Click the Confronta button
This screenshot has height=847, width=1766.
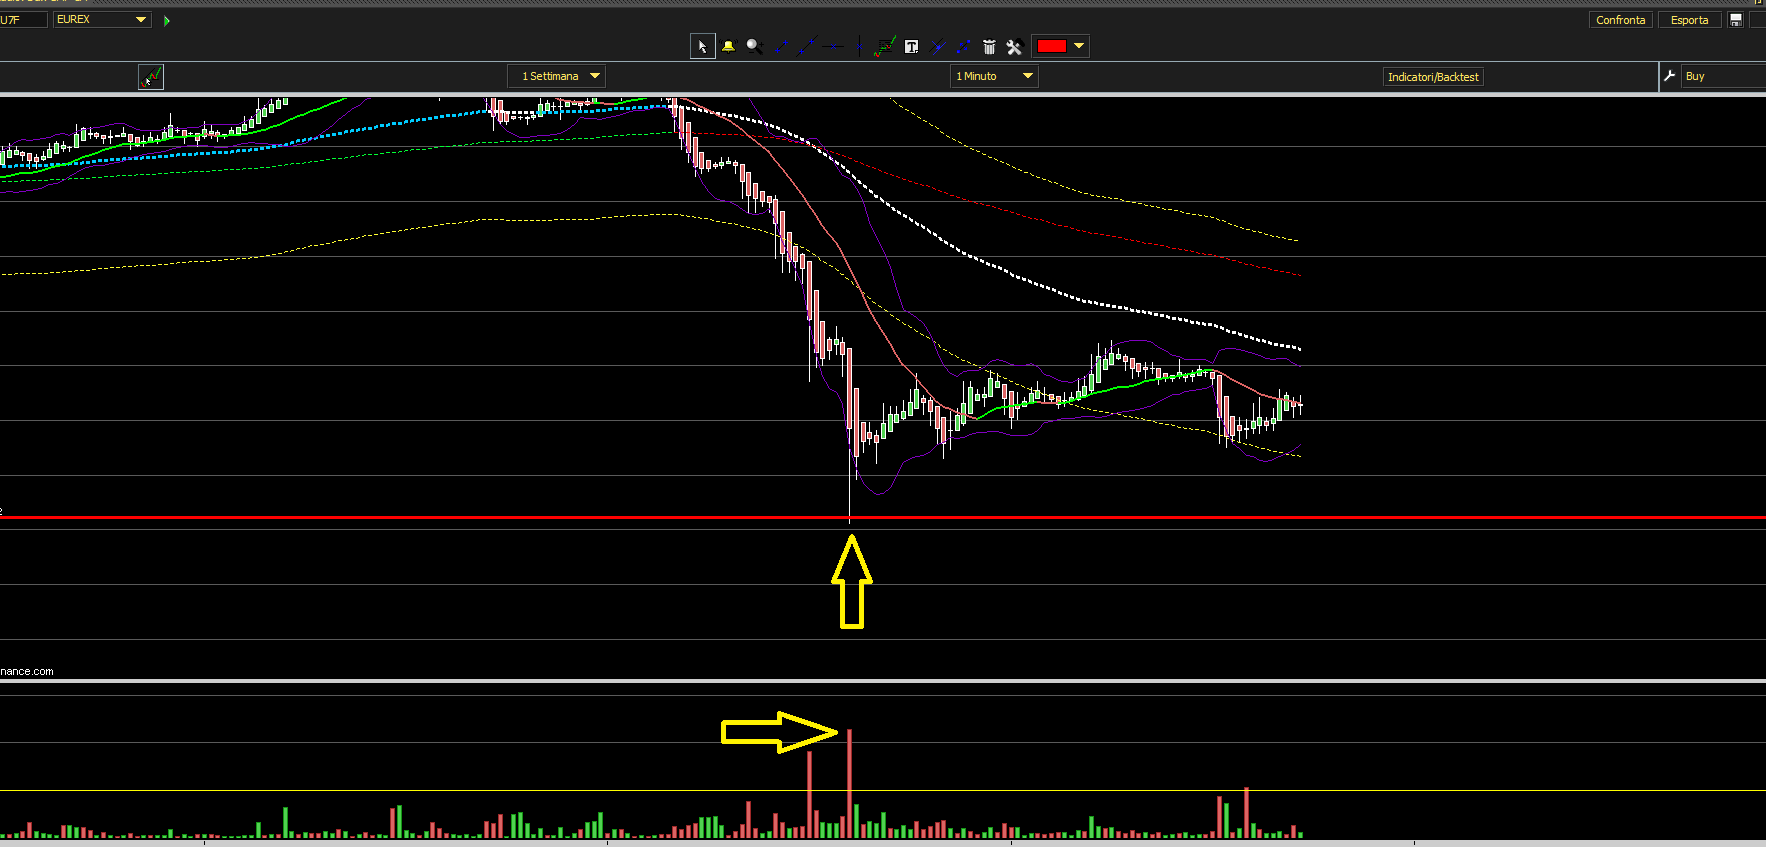pyautogui.click(x=1620, y=20)
